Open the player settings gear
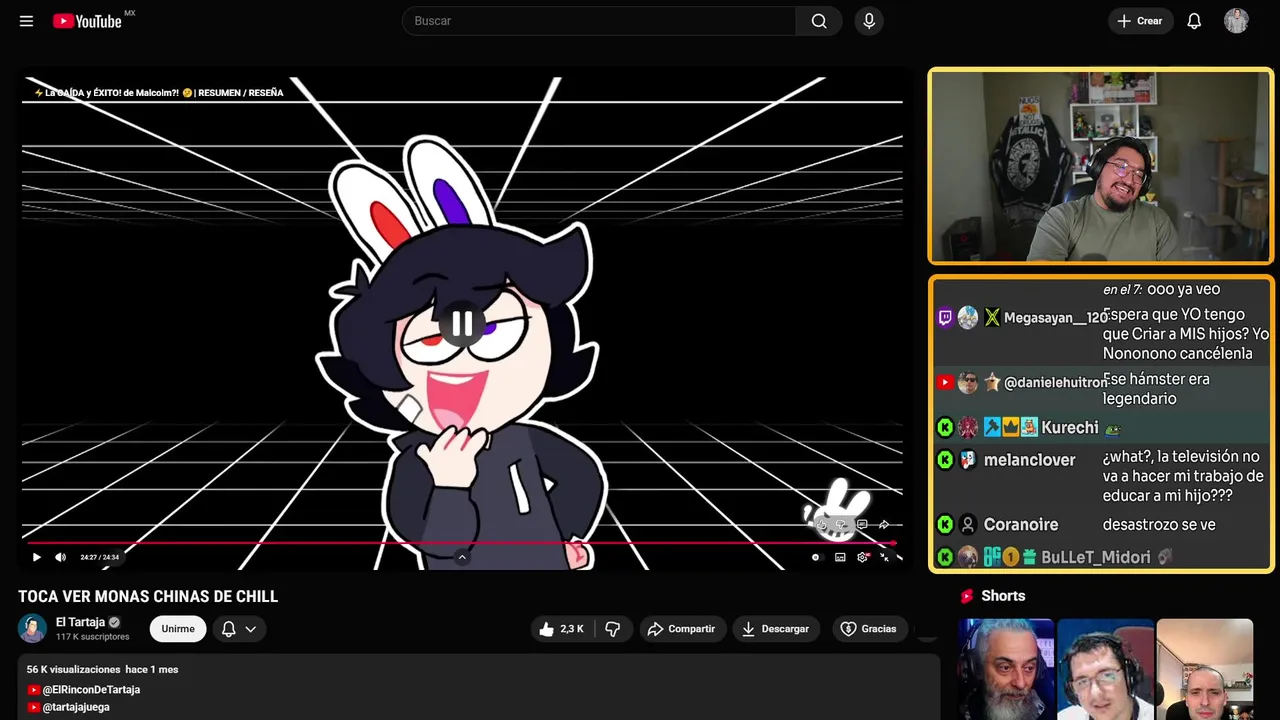Screen dimensions: 1280x720 [x=862, y=557]
